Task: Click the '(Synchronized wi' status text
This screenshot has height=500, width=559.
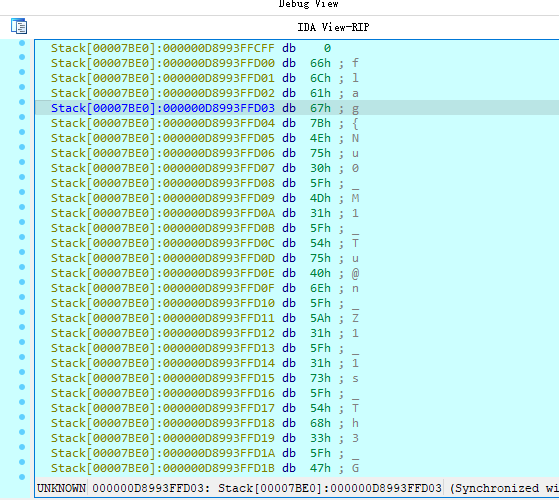Action: point(504,488)
